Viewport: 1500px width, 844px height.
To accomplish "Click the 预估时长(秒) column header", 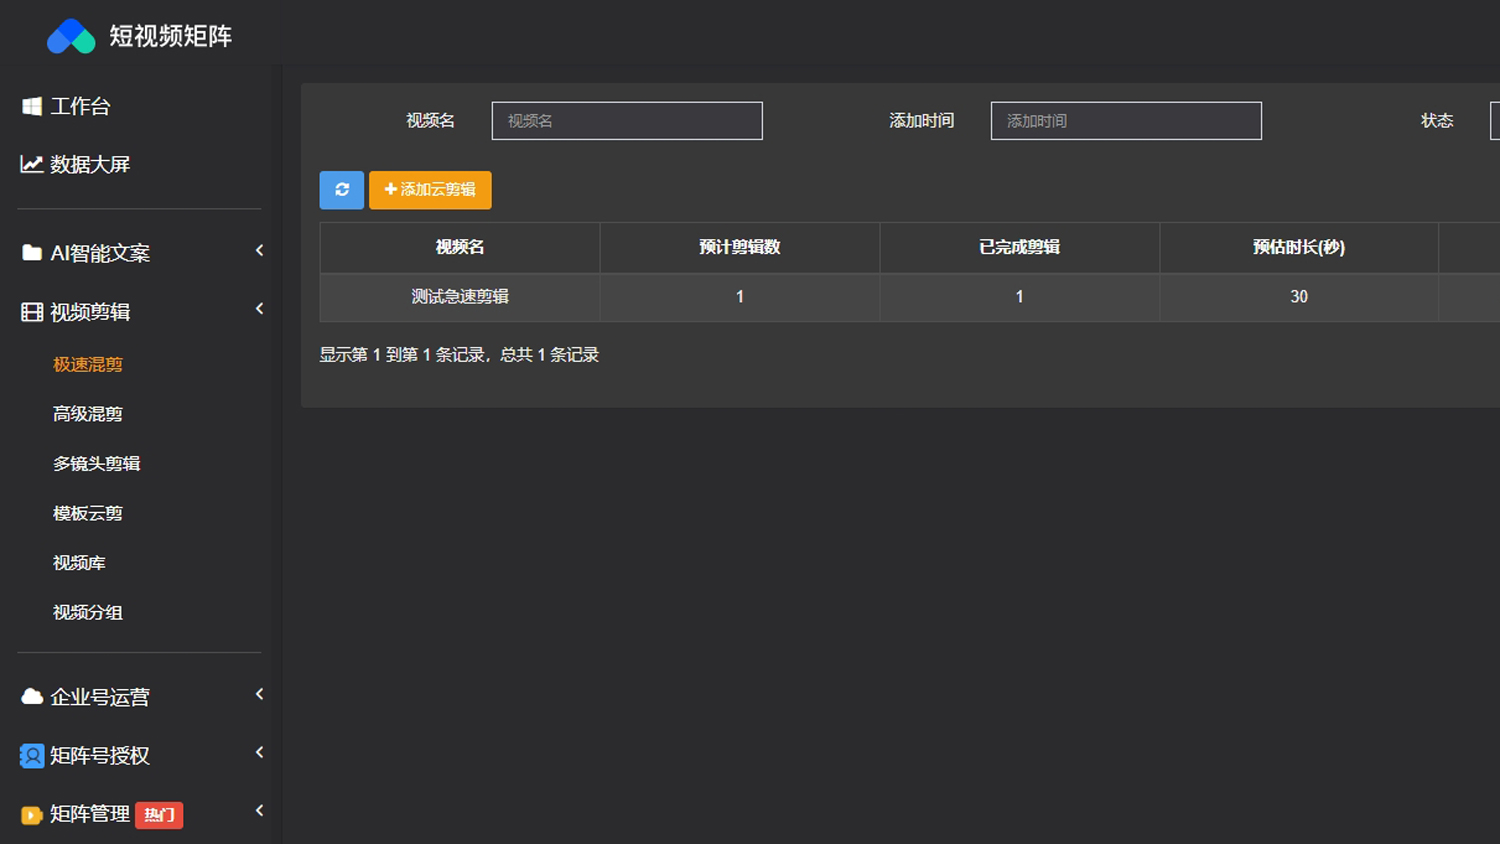I will click(1299, 247).
